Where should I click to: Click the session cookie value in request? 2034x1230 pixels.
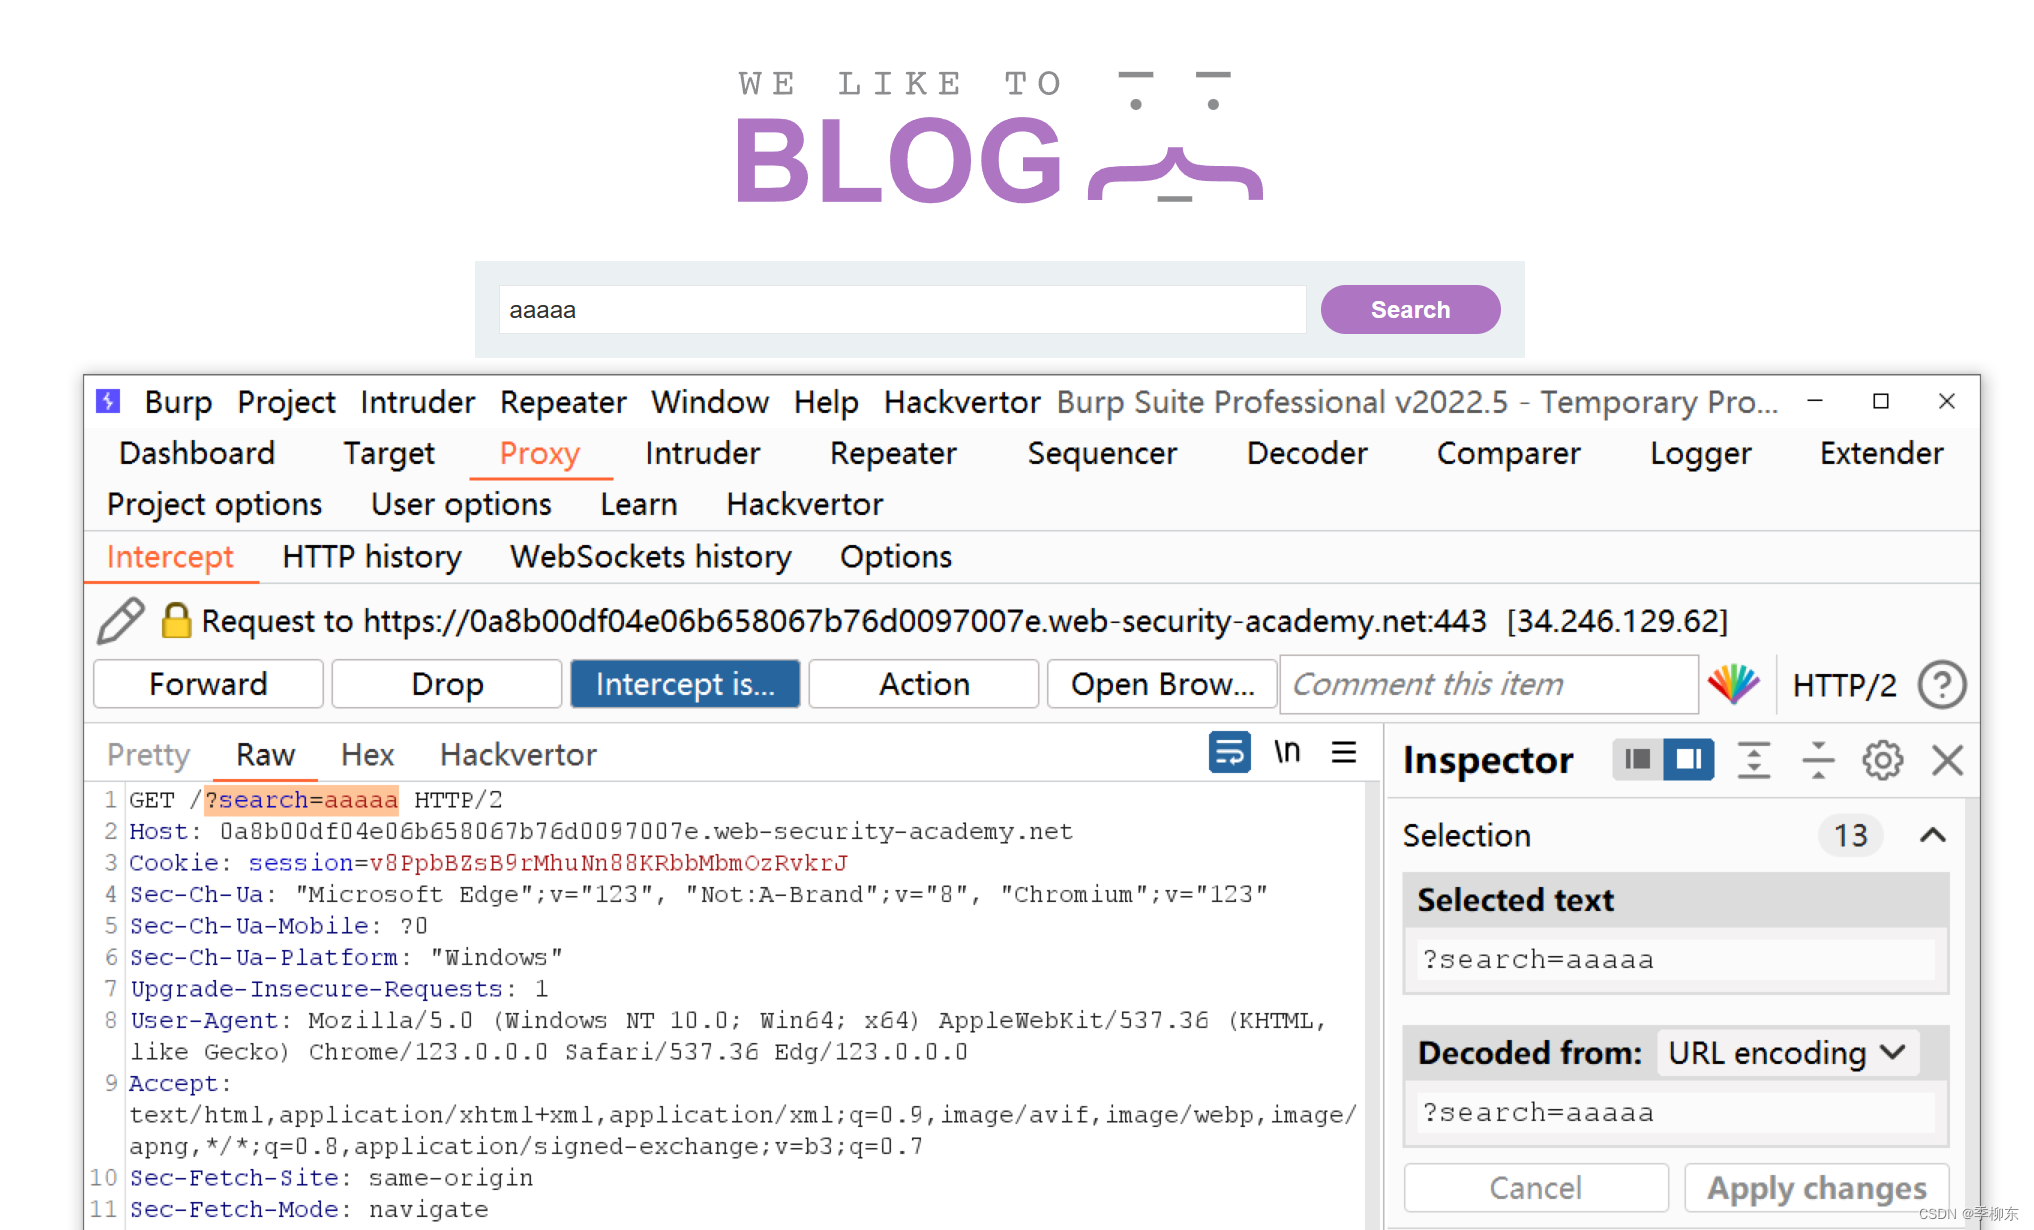point(608,862)
